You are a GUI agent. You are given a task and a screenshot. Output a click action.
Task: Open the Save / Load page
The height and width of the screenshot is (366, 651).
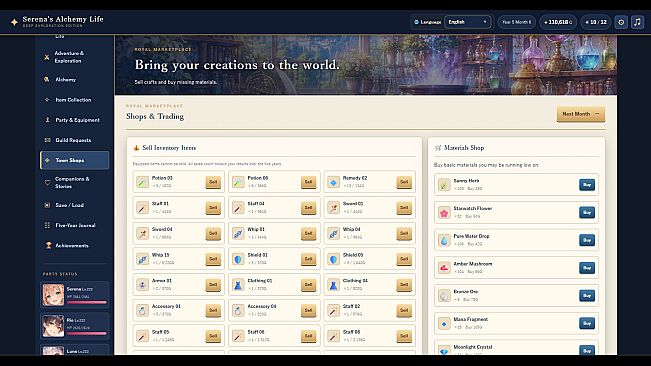(75, 205)
